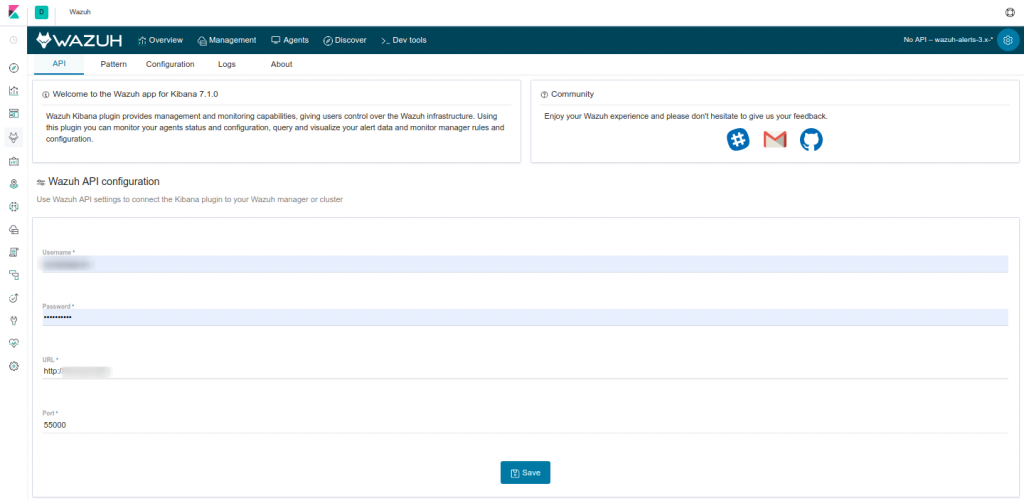Focus the Port field showing 55000
The height and width of the screenshot is (501, 1024).
[525, 425]
